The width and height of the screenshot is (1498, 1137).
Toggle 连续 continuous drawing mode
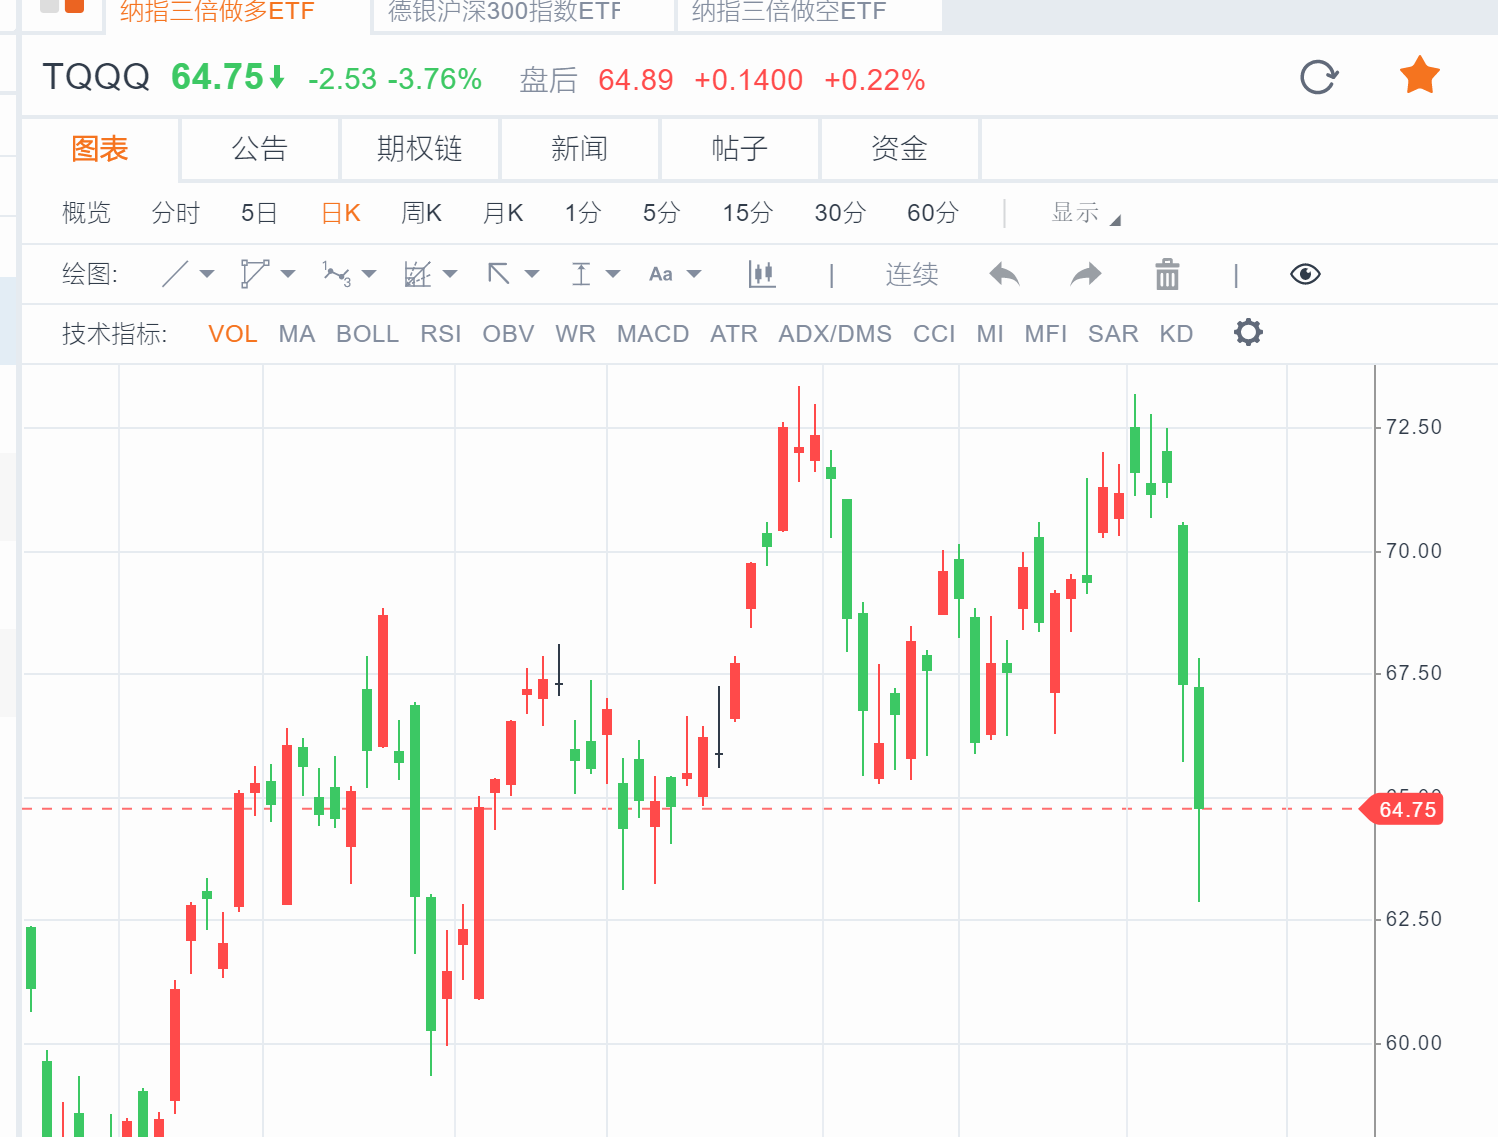911,274
